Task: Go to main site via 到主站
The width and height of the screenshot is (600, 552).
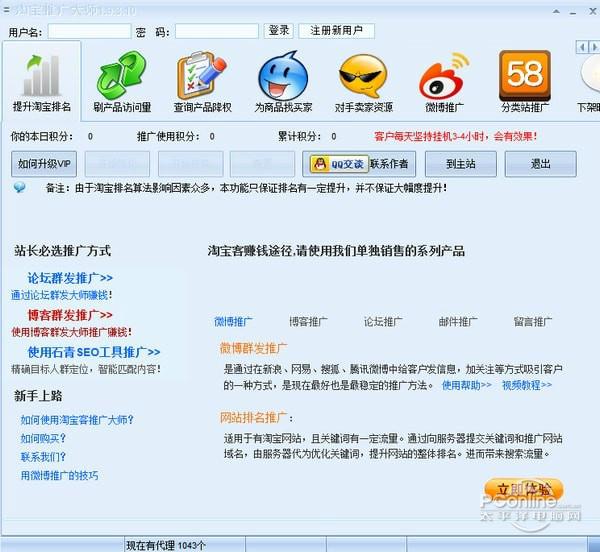Action: tap(461, 164)
